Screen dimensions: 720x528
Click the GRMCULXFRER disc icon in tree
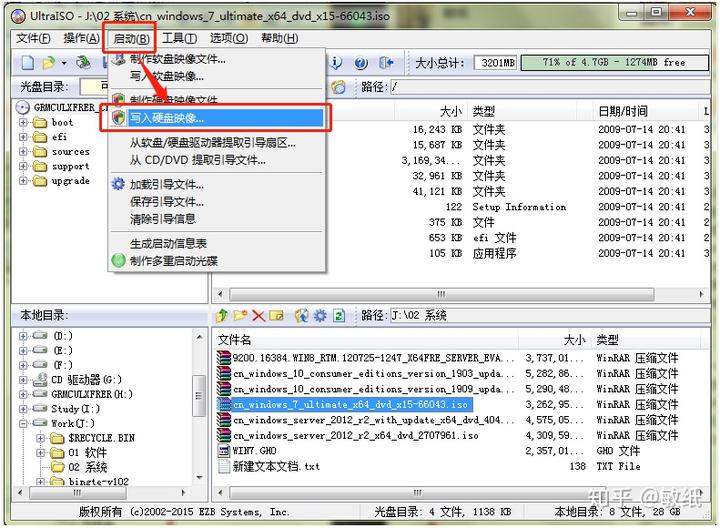click(22, 107)
